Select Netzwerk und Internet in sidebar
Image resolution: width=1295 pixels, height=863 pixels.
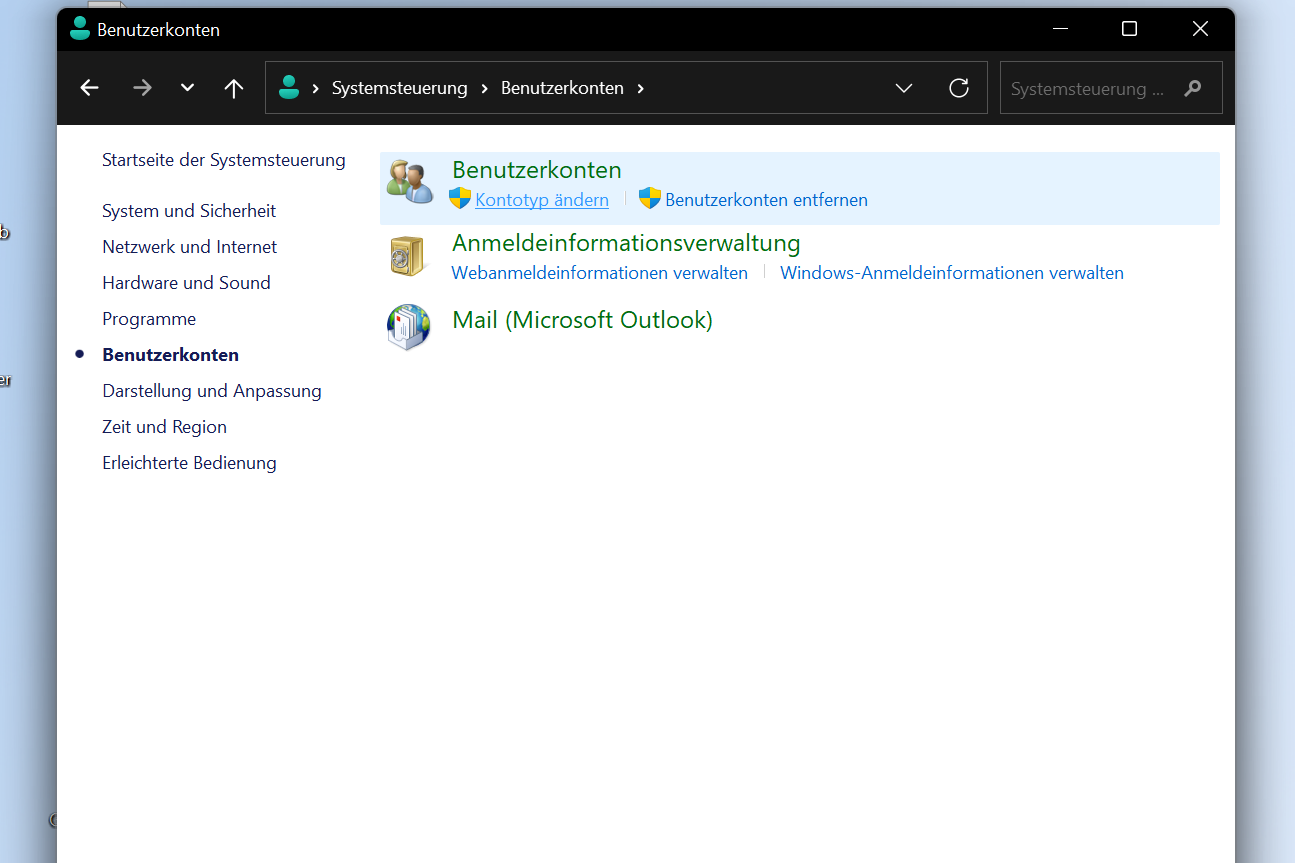click(189, 247)
